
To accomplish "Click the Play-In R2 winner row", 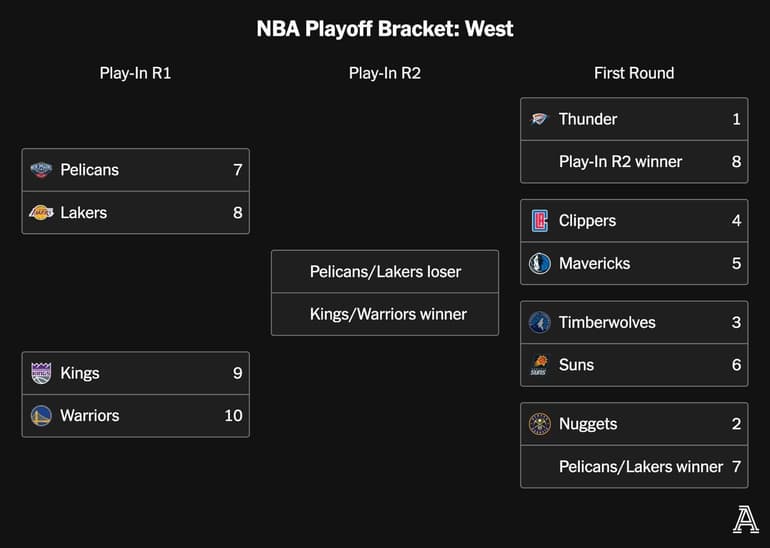I will [x=634, y=162].
